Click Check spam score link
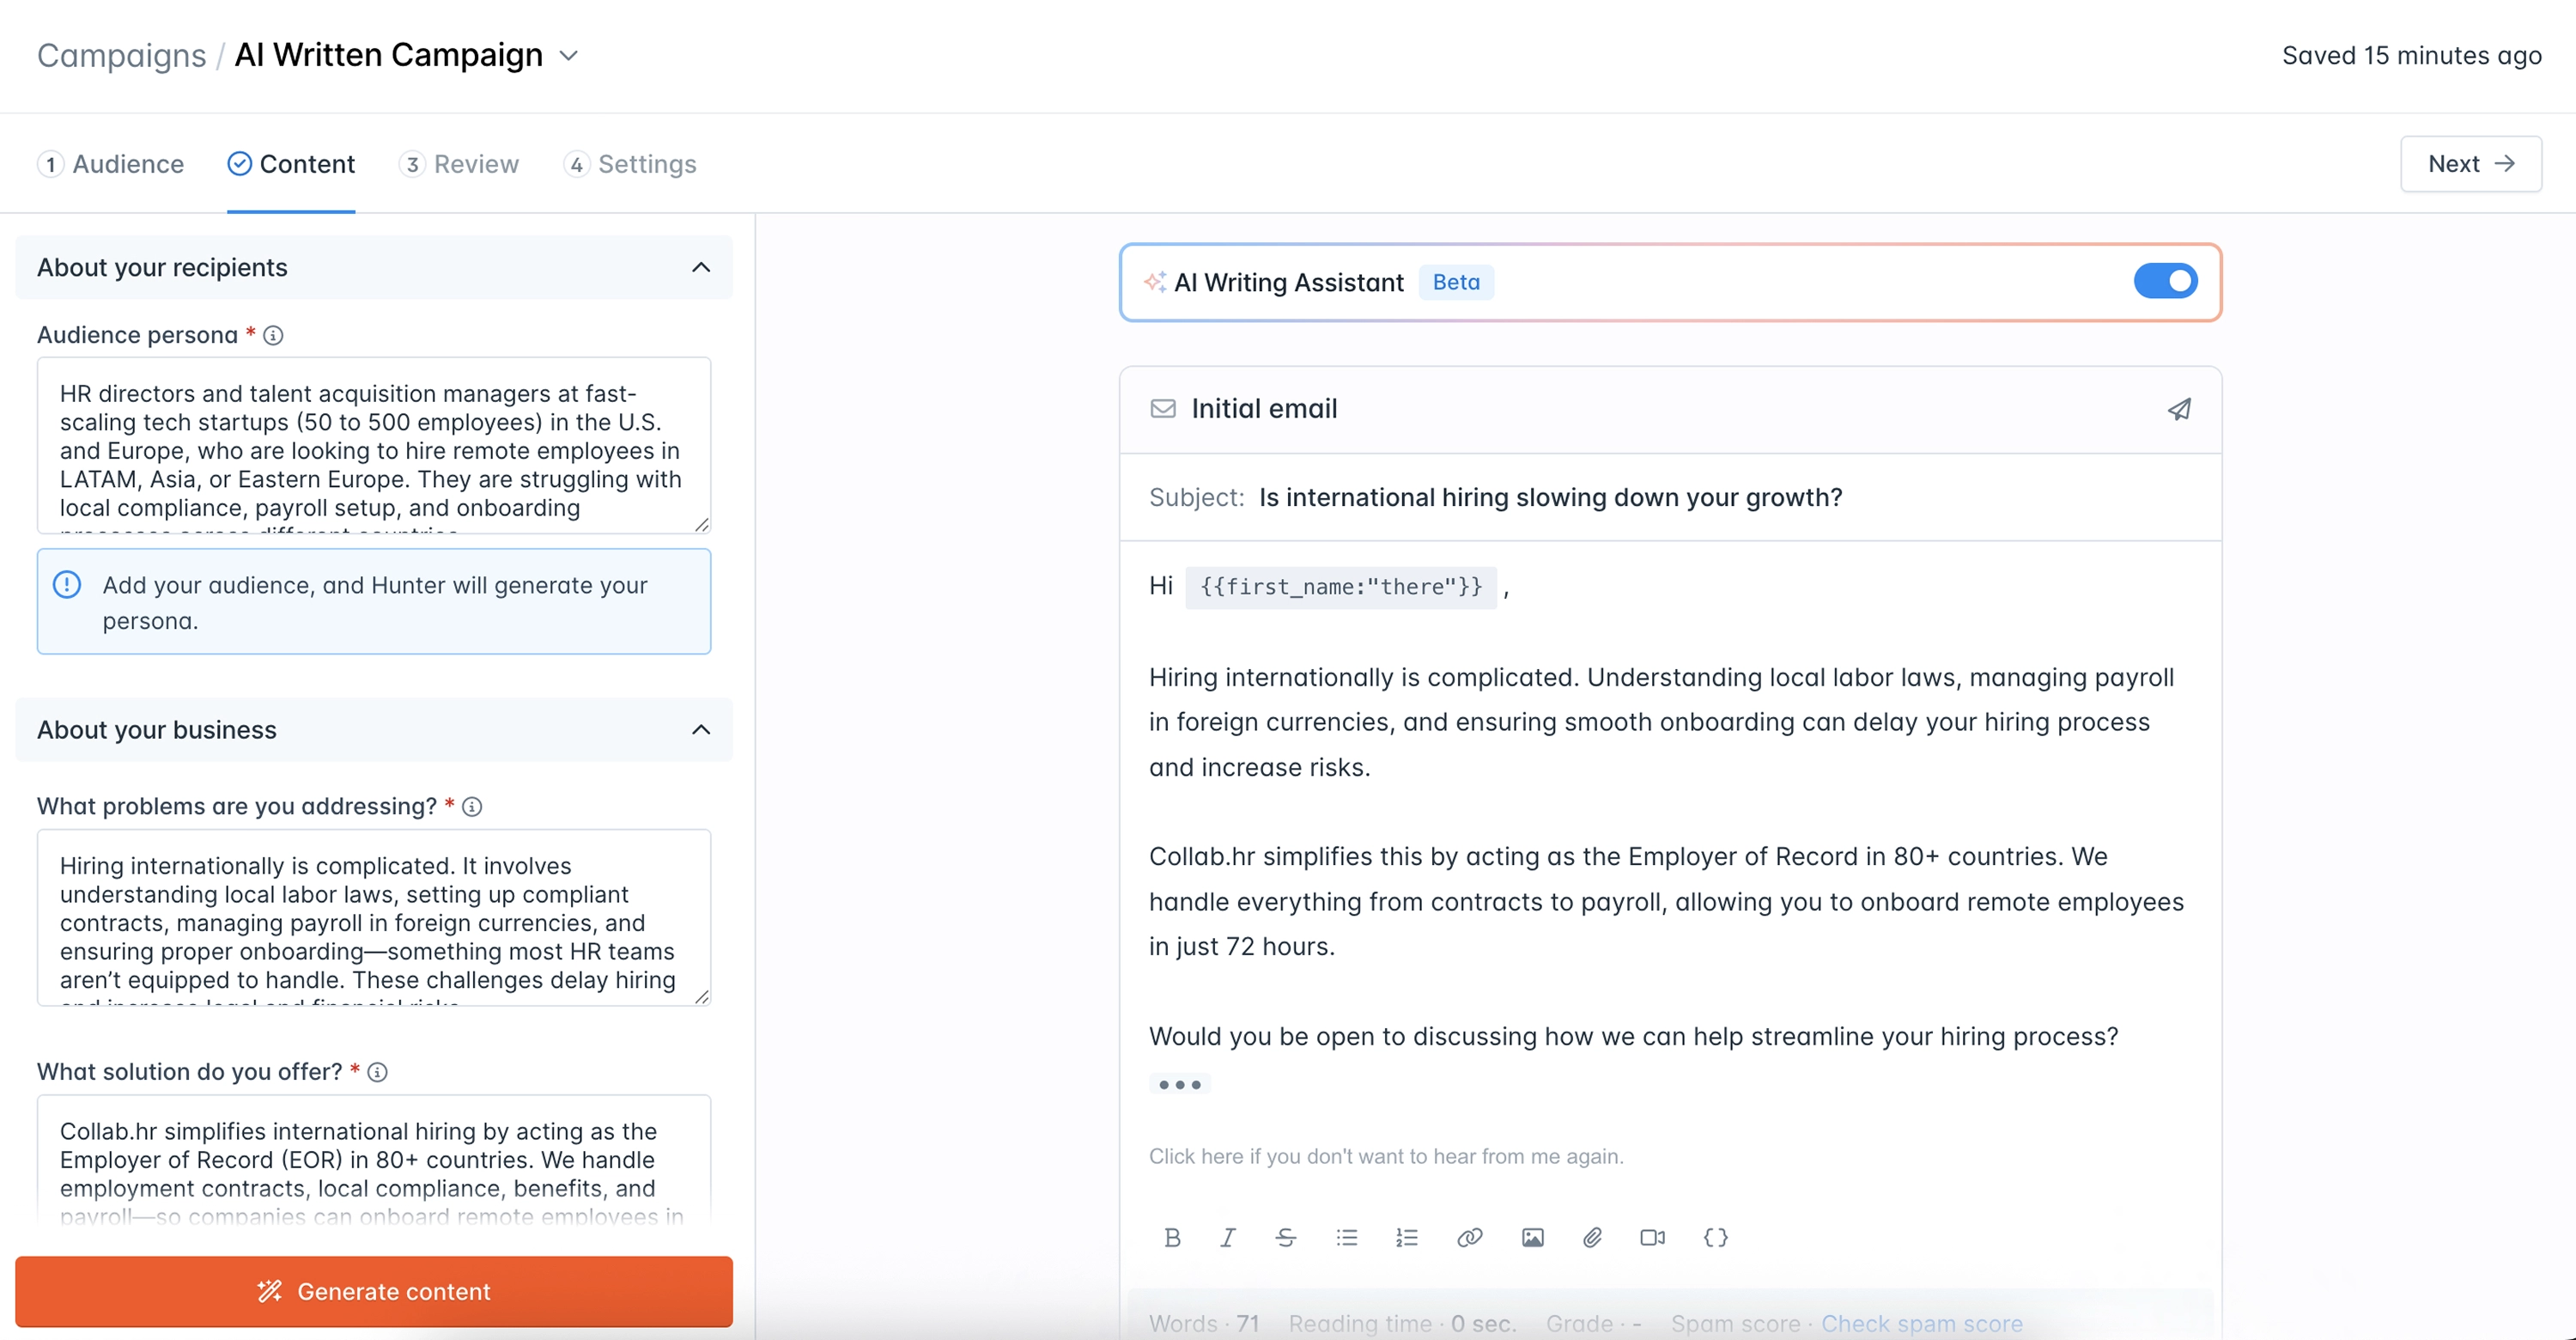 pos(1921,1323)
